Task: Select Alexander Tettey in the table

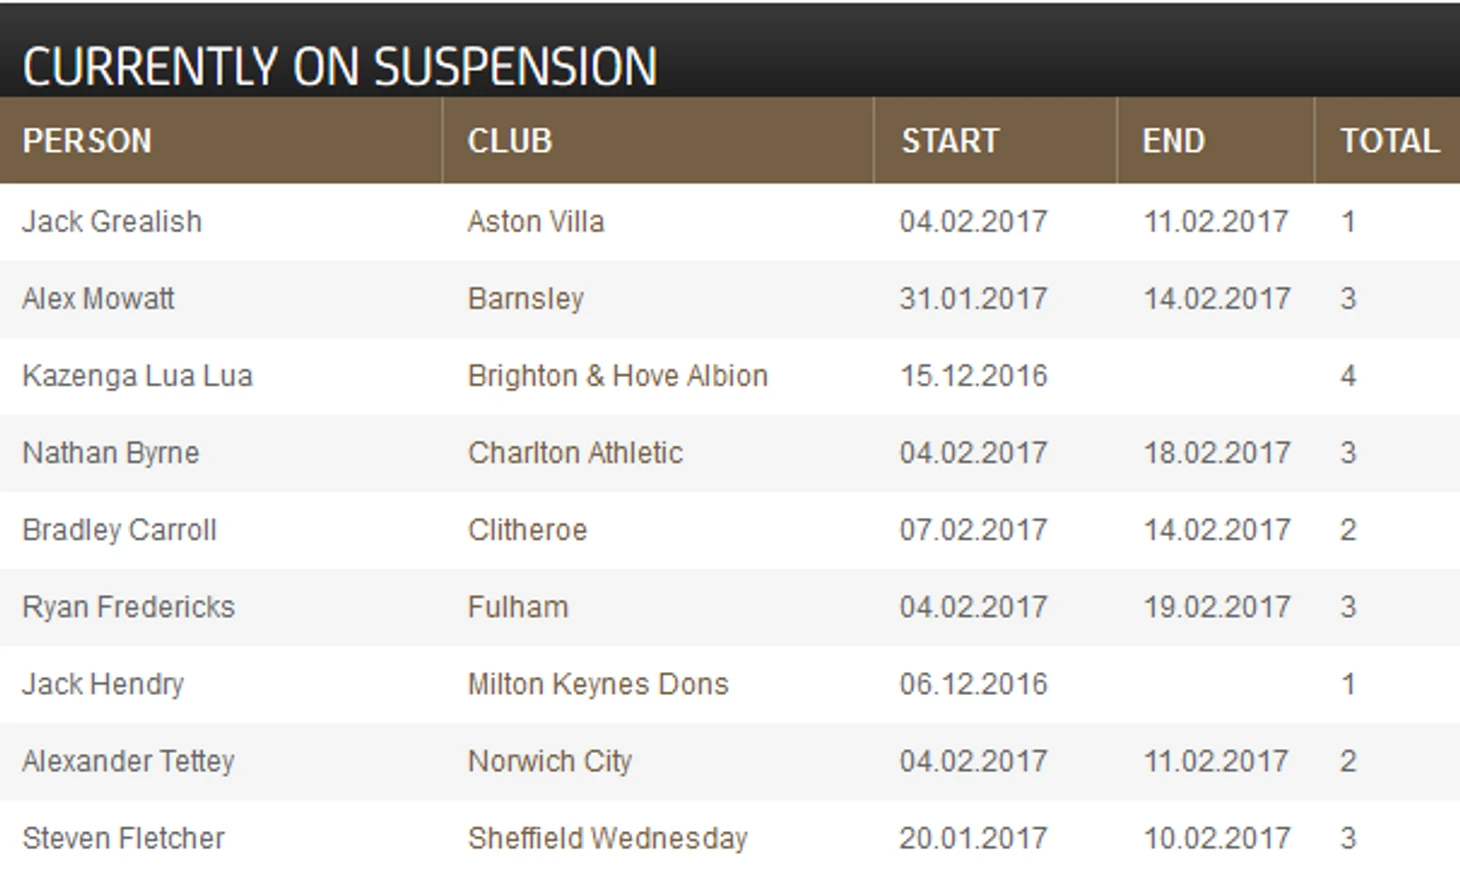Action: click(128, 760)
